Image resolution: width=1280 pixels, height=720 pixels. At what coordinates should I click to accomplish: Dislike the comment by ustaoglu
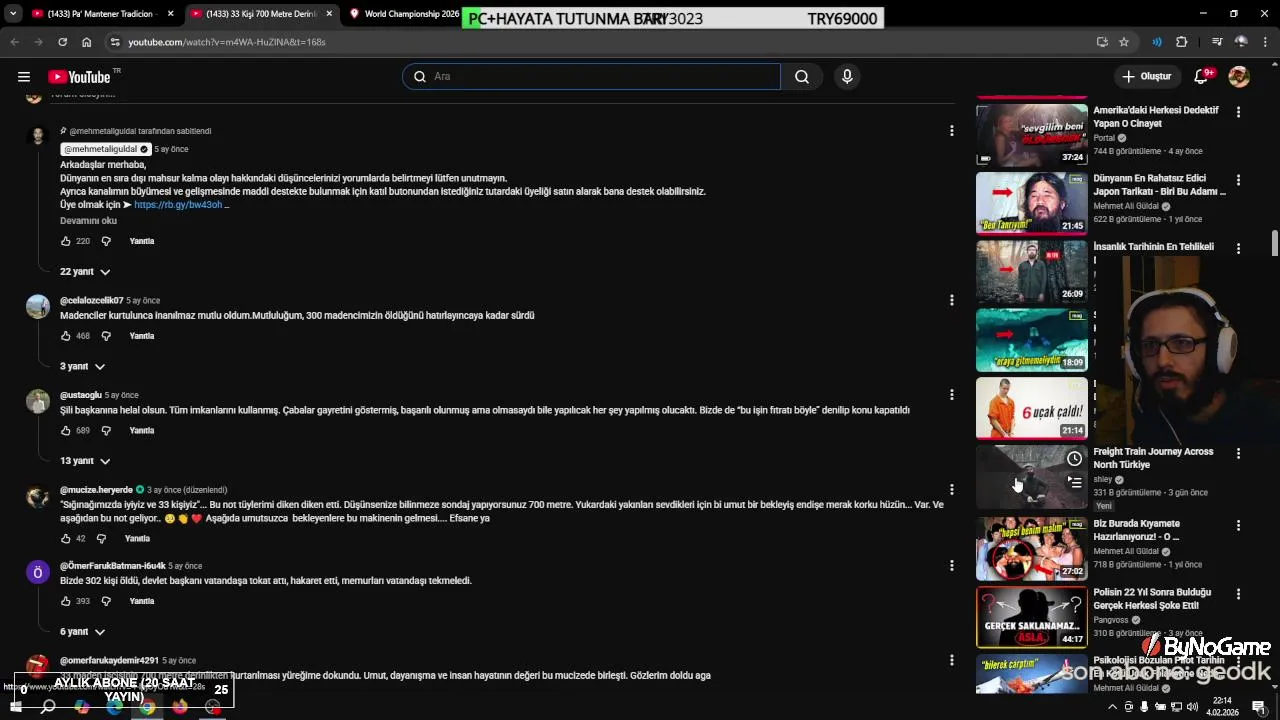(x=106, y=430)
